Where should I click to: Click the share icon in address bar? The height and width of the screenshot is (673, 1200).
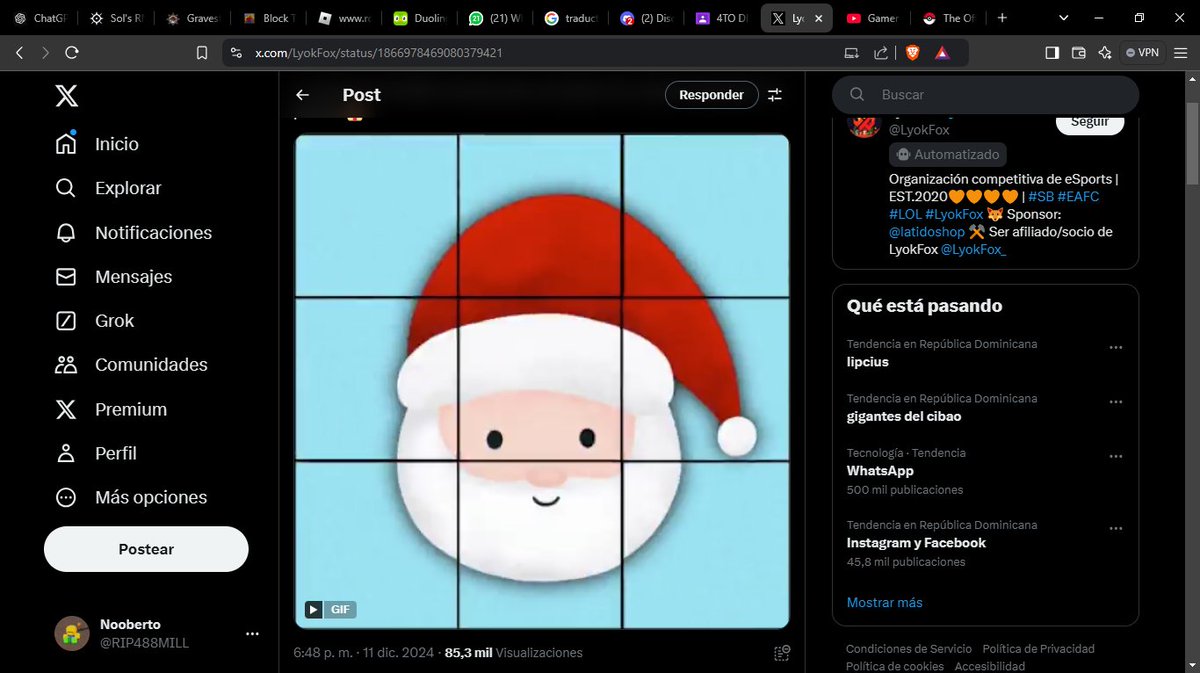tap(881, 53)
